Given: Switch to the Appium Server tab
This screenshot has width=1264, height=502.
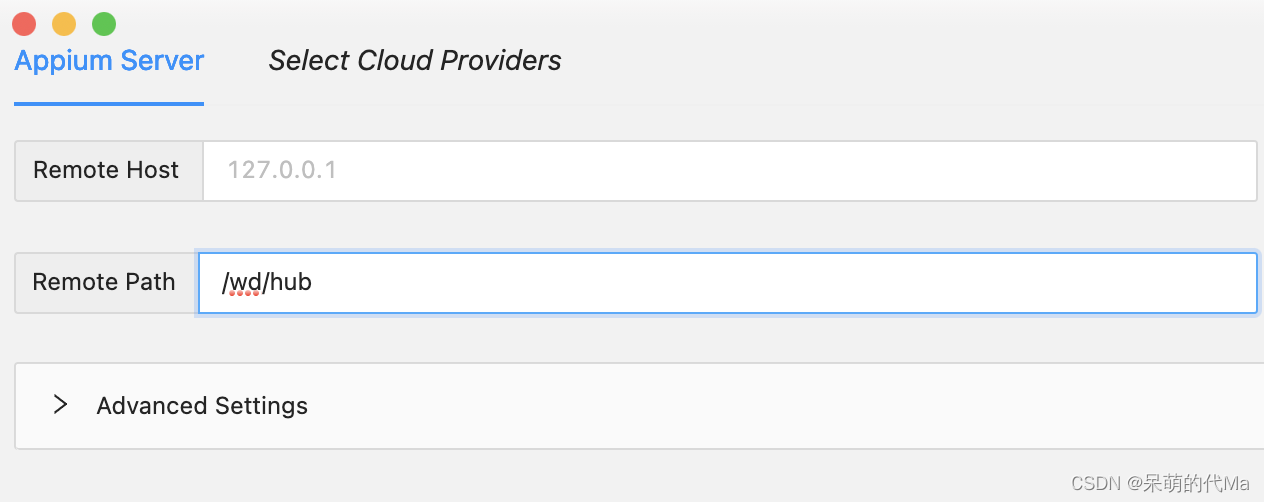Looking at the screenshot, I should [109, 61].
